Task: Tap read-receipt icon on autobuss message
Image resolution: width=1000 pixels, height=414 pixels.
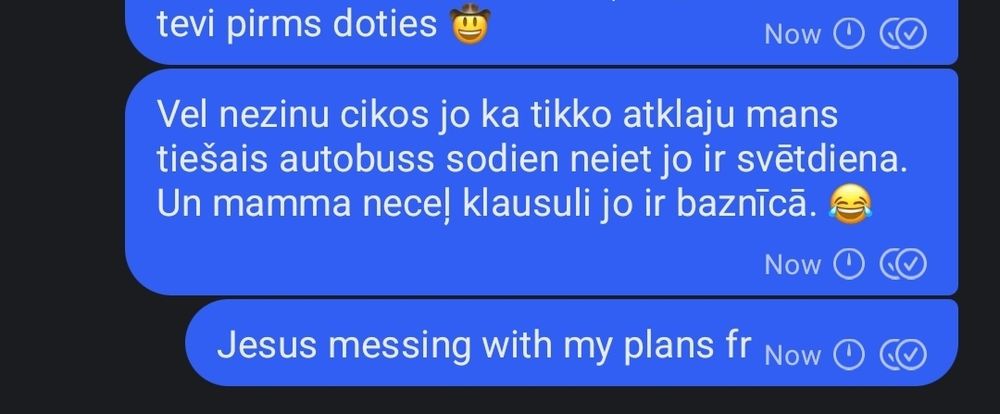Action: (903, 263)
